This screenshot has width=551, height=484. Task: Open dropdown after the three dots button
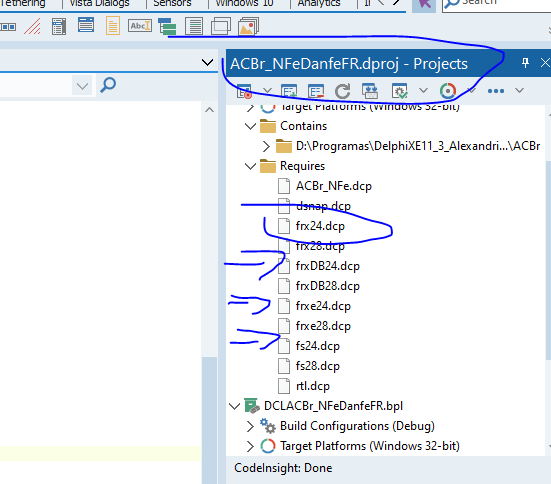[519, 91]
